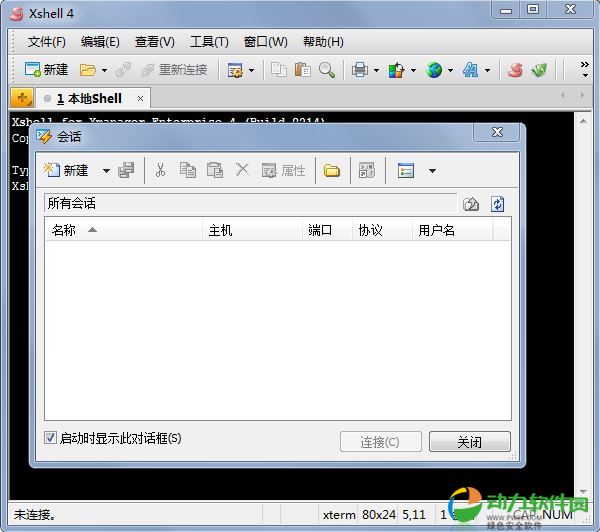600x532 pixels.
Task: Click the save session icon in dialog
Action: pyautogui.click(x=126, y=170)
